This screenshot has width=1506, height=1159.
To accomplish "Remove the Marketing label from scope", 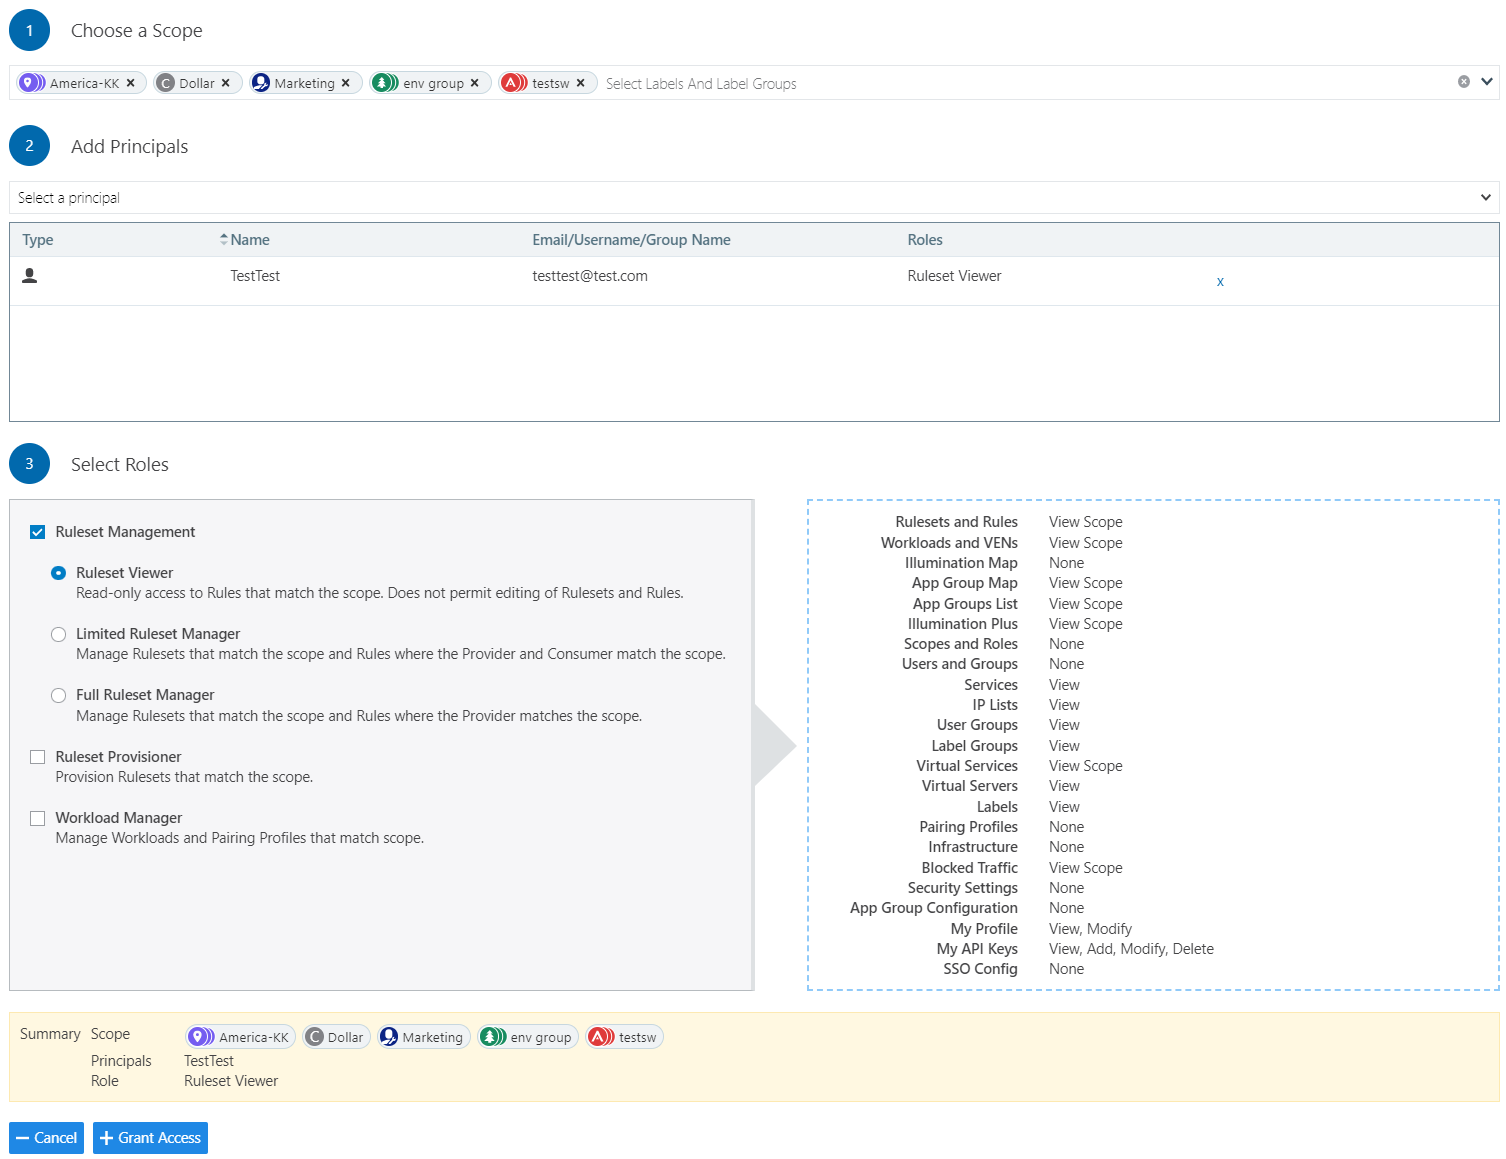I will (346, 83).
